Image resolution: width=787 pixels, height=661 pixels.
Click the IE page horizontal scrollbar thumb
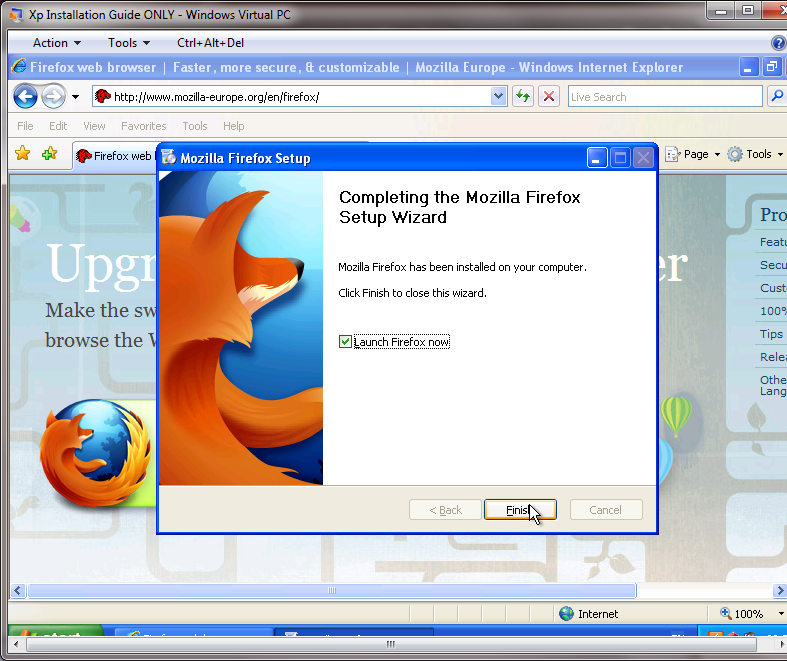coord(332,590)
